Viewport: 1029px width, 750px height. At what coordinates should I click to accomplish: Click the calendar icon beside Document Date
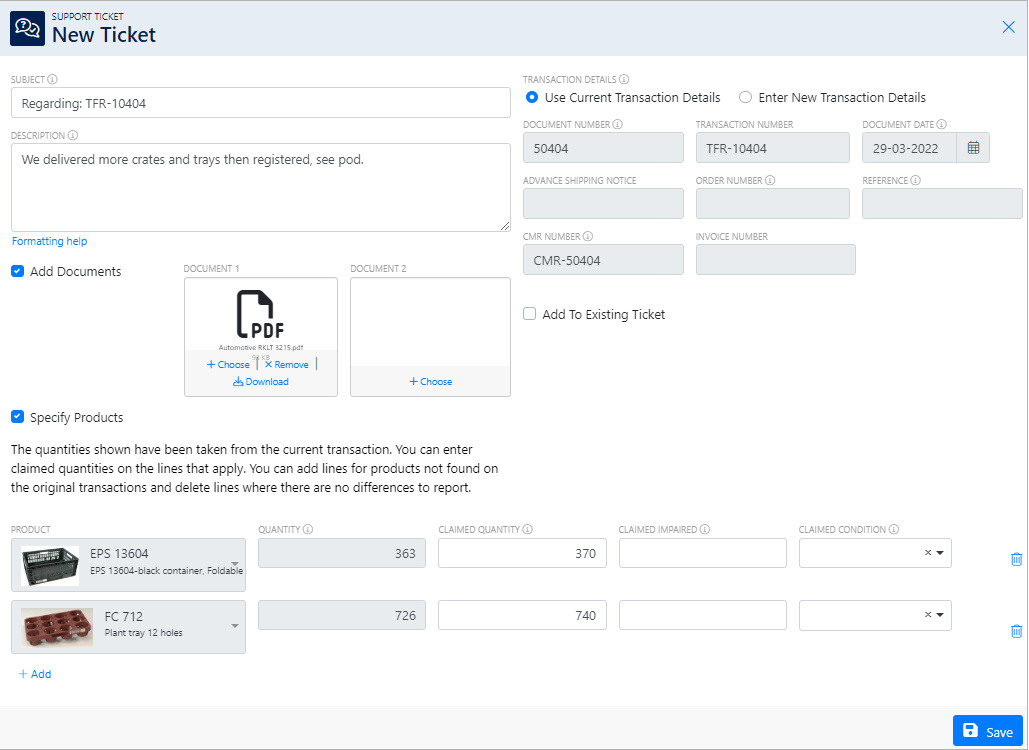point(973,148)
